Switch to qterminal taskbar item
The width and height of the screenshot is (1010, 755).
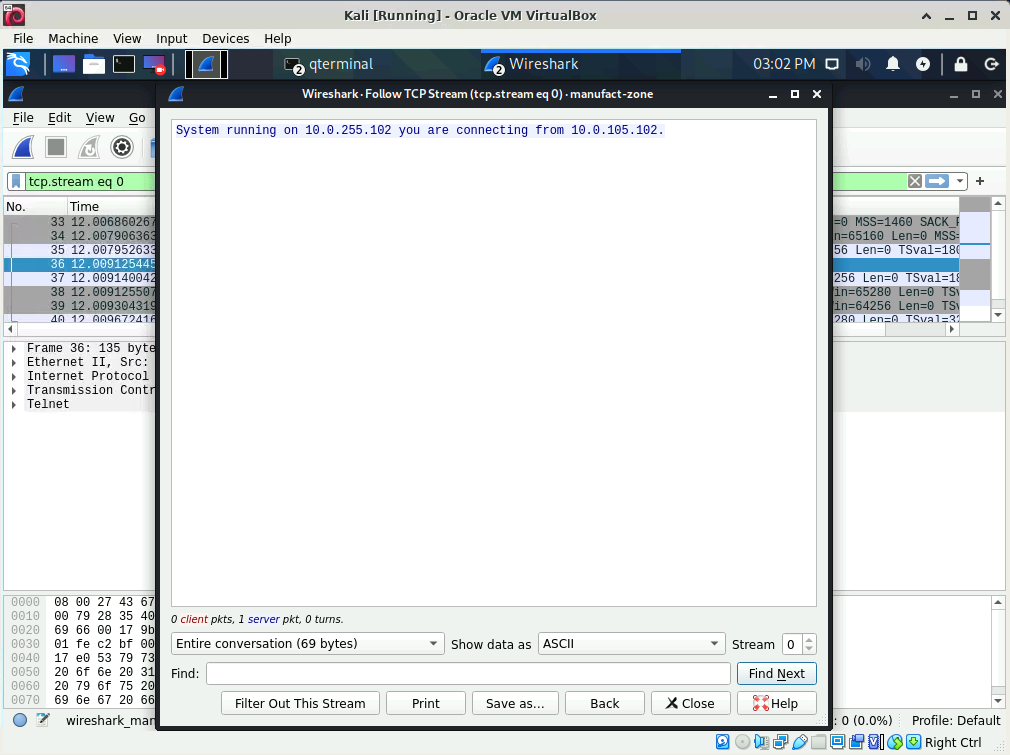click(x=330, y=64)
